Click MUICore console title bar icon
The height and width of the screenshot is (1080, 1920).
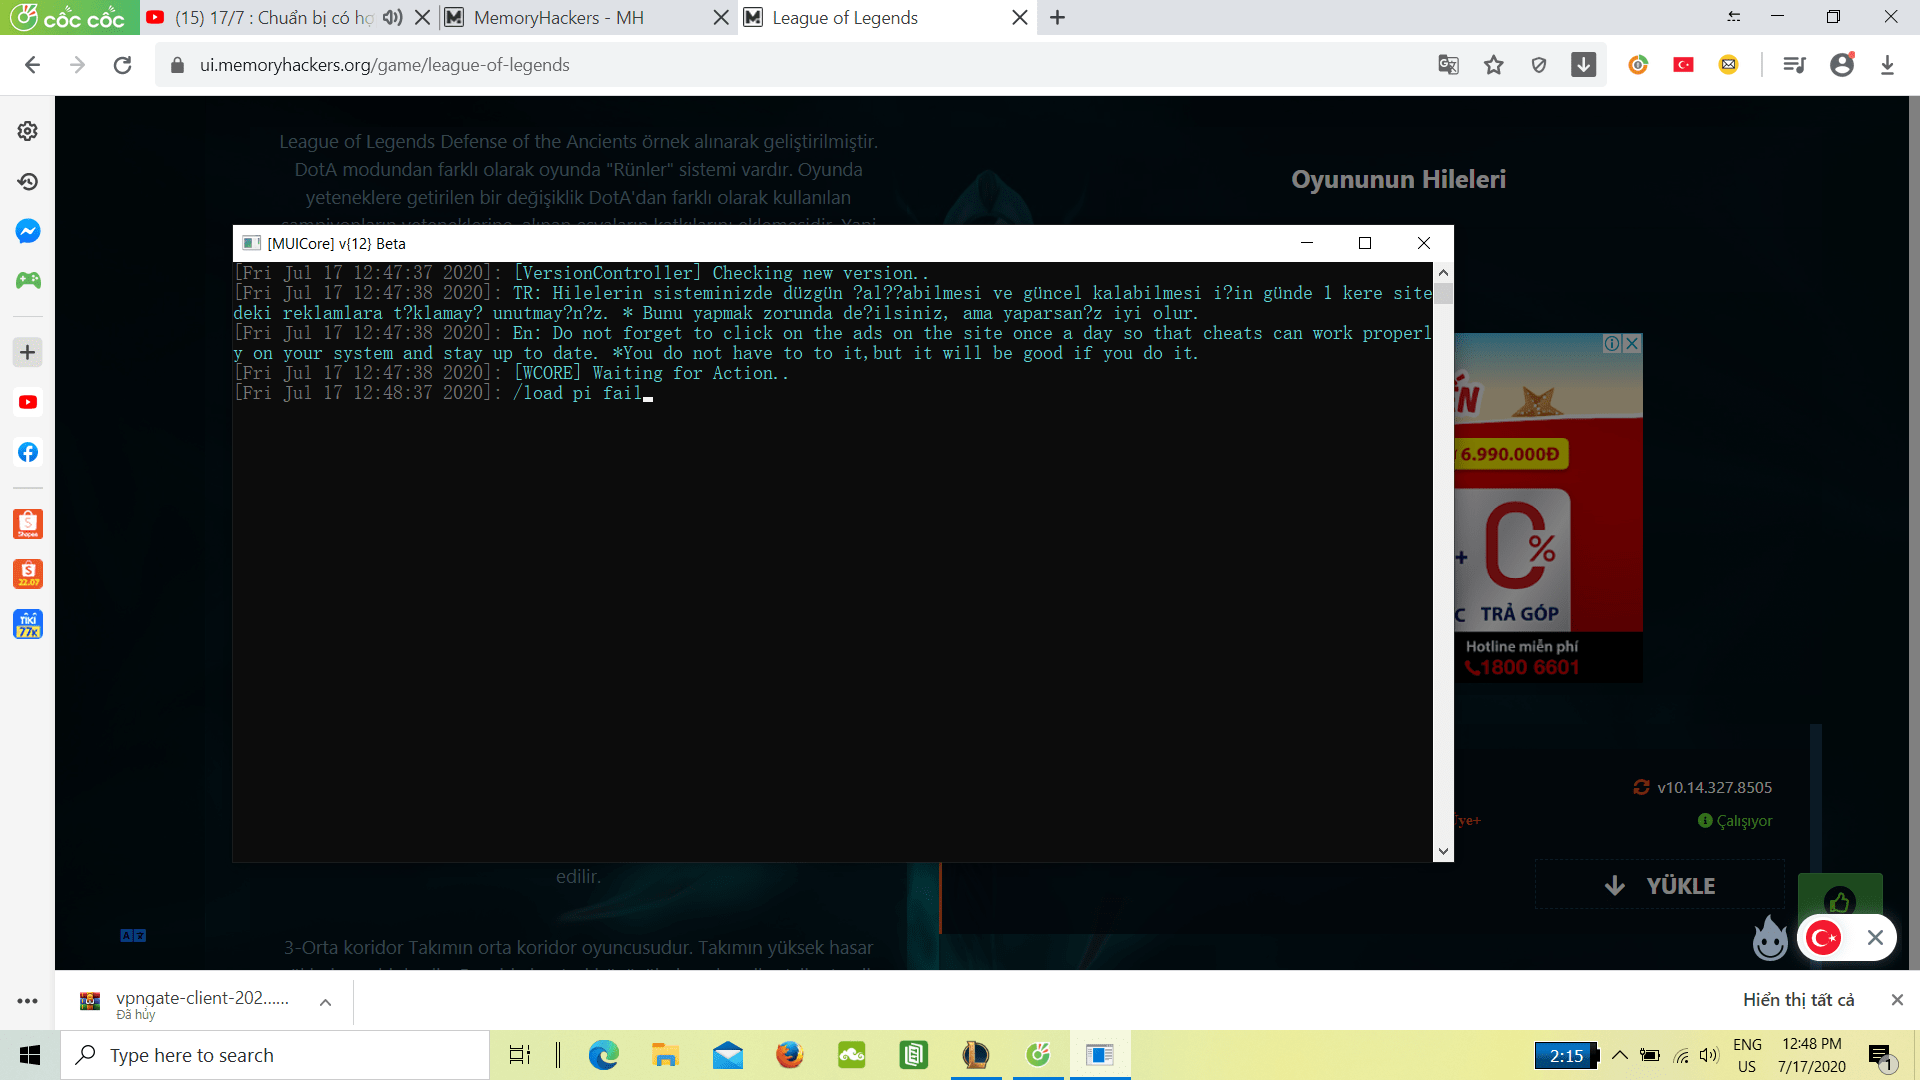point(252,243)
